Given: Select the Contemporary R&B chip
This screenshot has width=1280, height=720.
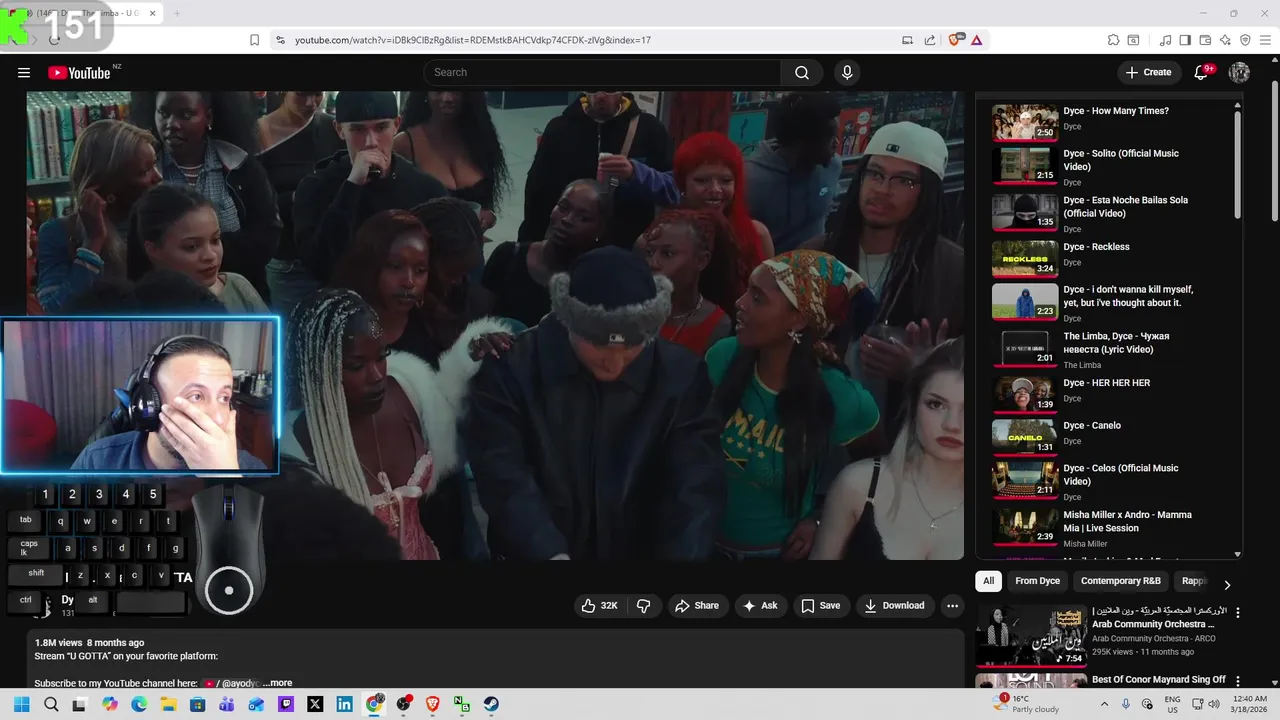Looking at the screenshot, I should [x=1120, y=581].
